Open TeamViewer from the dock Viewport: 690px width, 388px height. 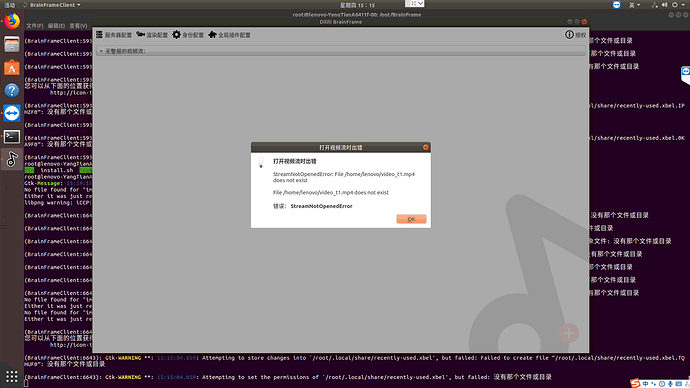(x=12, y=113)
